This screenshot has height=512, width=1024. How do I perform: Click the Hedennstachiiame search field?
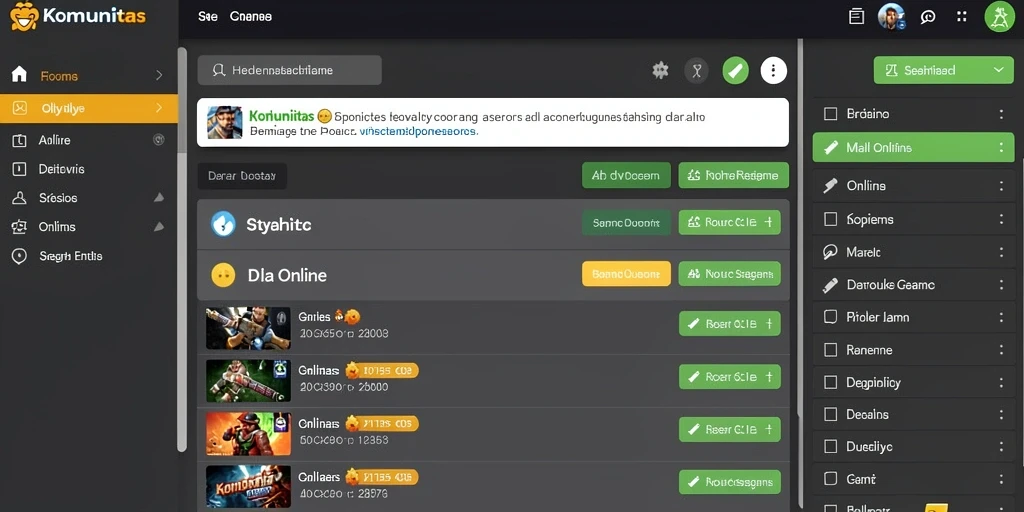click(289, 70)
